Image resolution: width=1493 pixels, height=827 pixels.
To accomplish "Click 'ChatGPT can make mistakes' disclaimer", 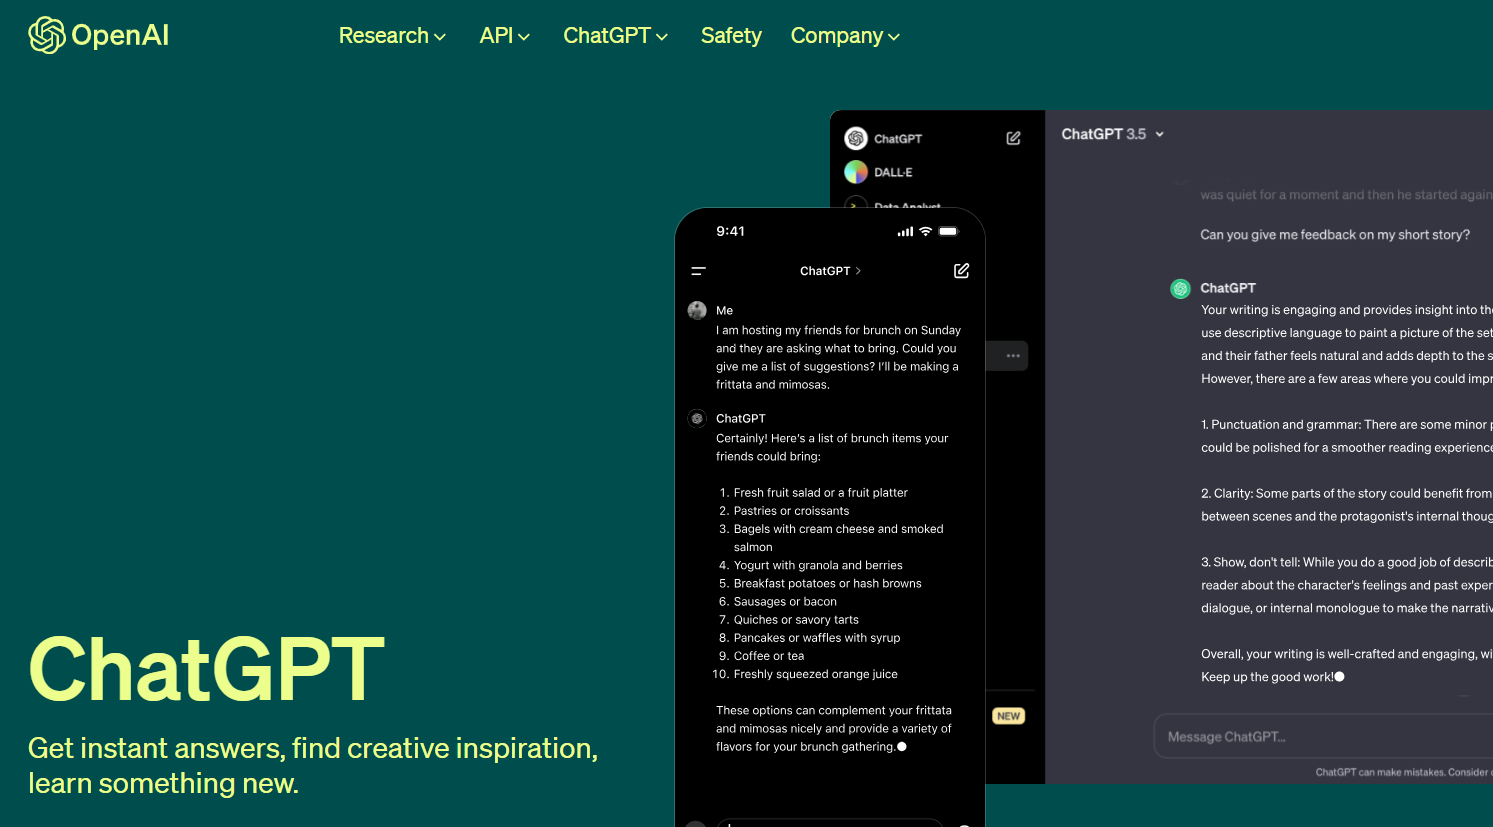I will point(1404,772).
